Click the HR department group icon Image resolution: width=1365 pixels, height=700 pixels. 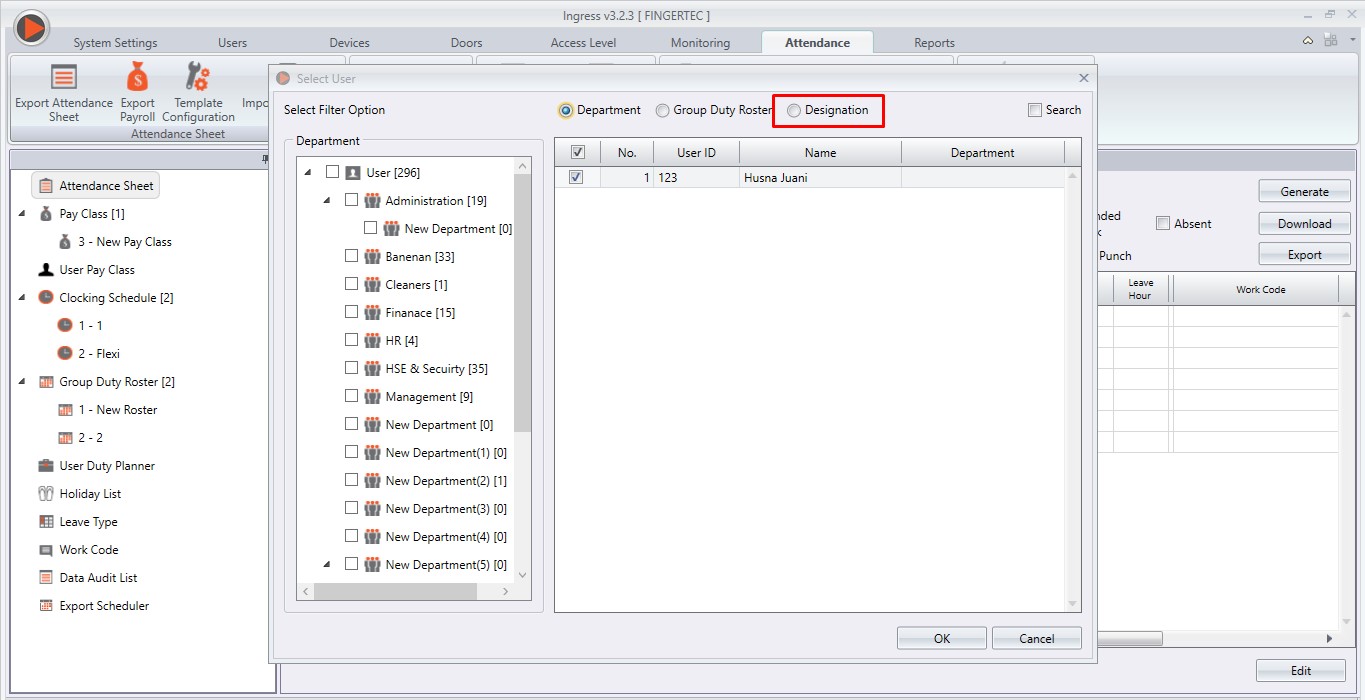pyautogui.click(x=372, y=341)
